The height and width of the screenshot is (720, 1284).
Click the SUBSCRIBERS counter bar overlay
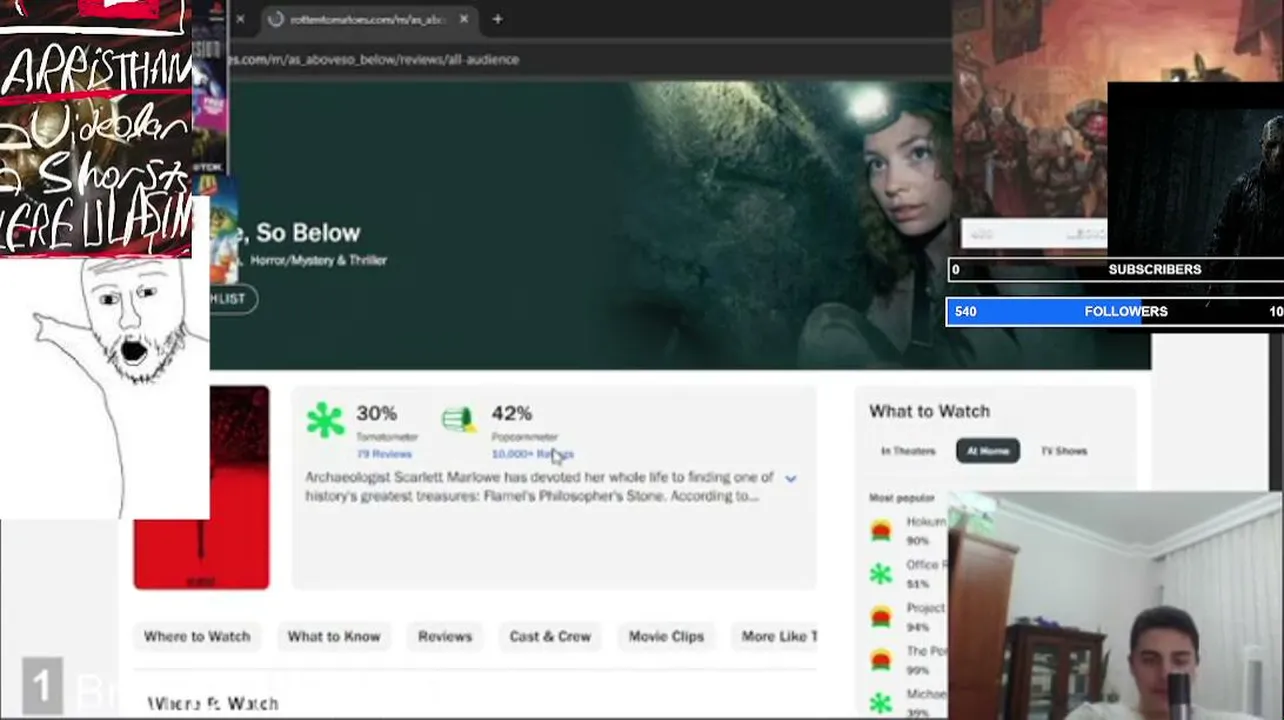pyautogui.click(x=1115, y=269)
